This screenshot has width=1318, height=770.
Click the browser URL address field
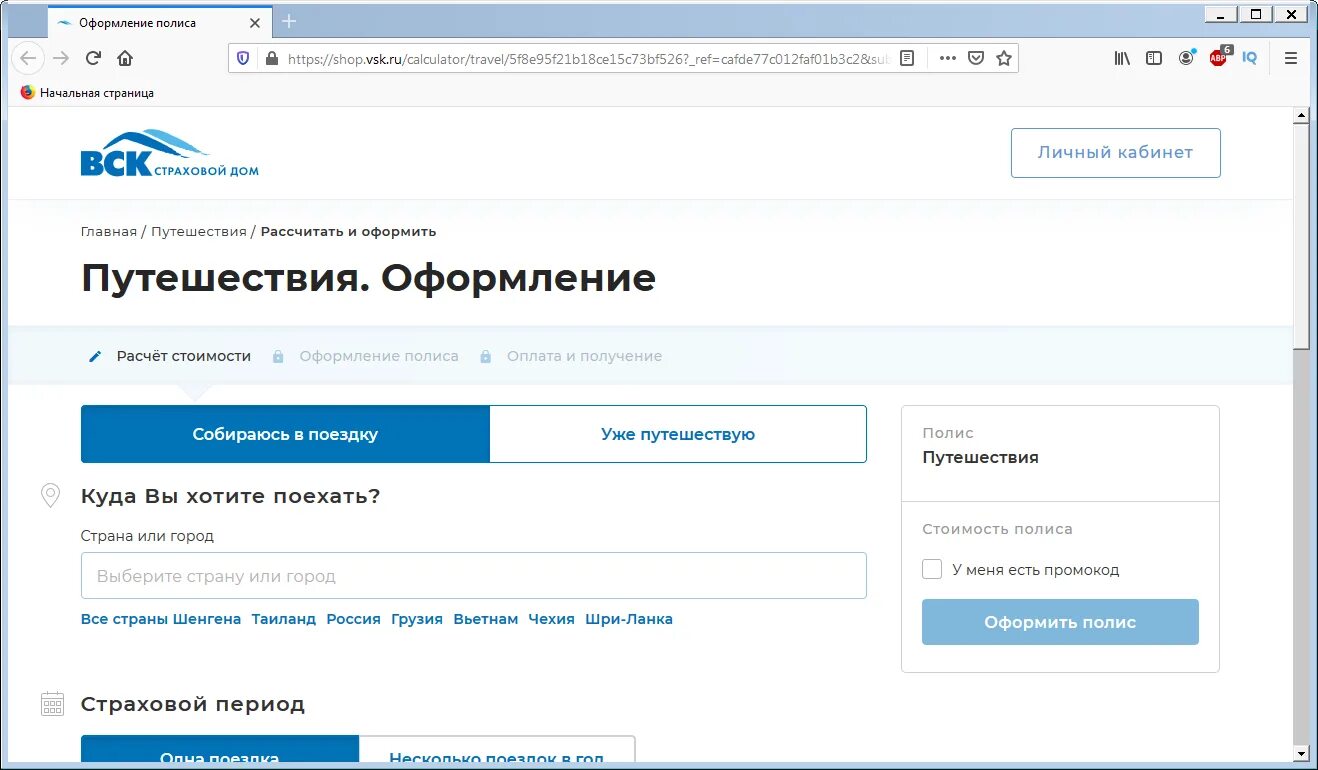click(x=588, y=58)
